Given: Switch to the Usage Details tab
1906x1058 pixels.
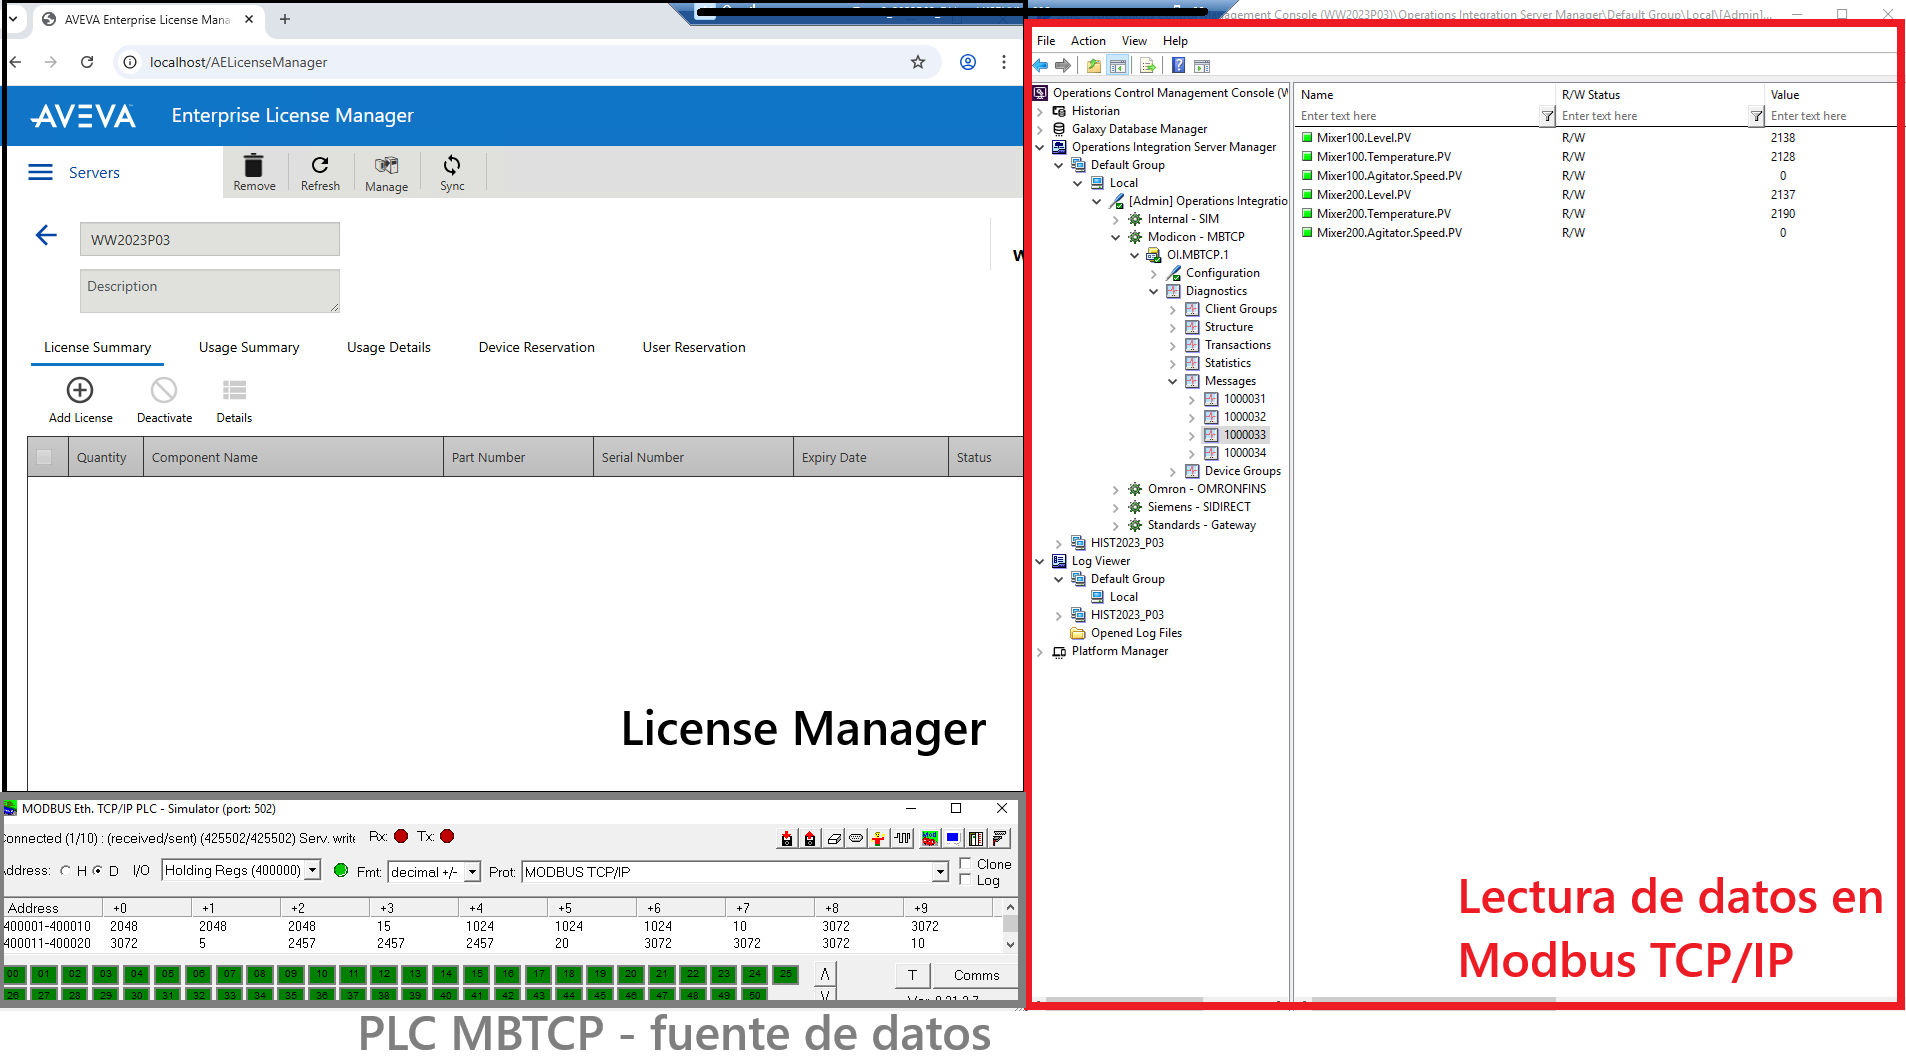Looking at the screenshot, I should pyautogui.click(x=388, y=347).
